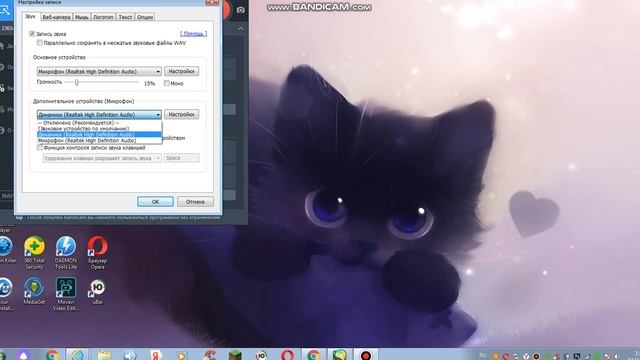Launch the Movavi Video Editor shortcut
The image size is (640, 360).
tap(66, 294)
